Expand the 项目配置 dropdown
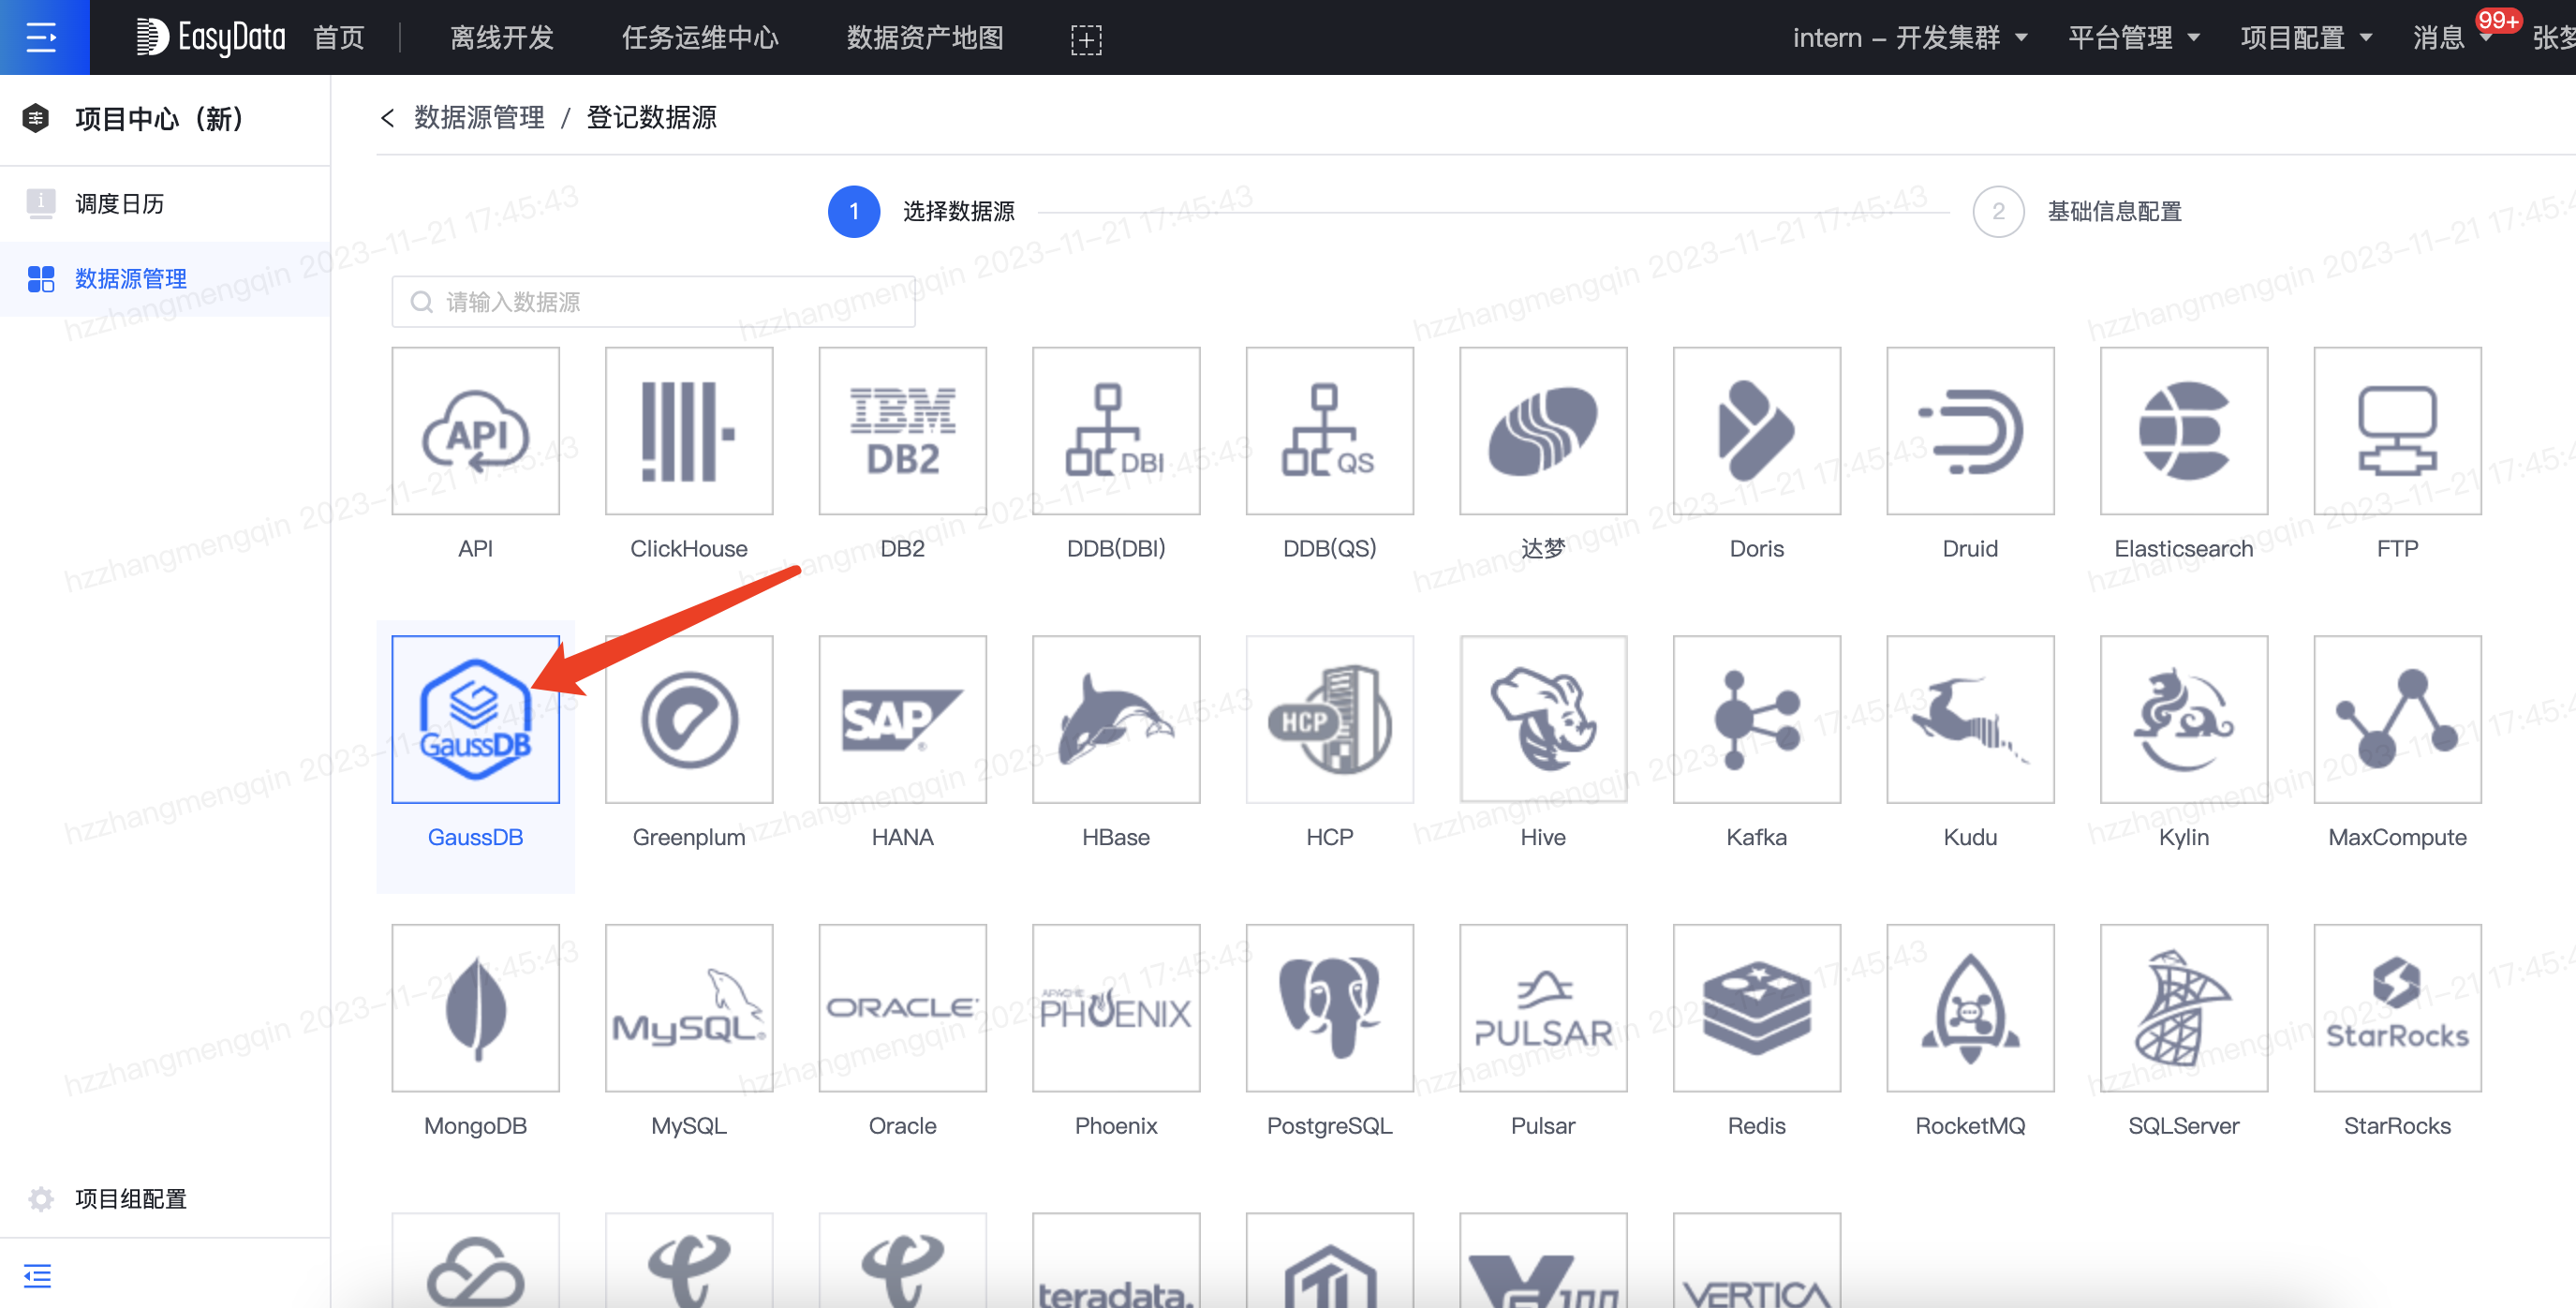2576x1308 pixels. [x=2305, y=38]
